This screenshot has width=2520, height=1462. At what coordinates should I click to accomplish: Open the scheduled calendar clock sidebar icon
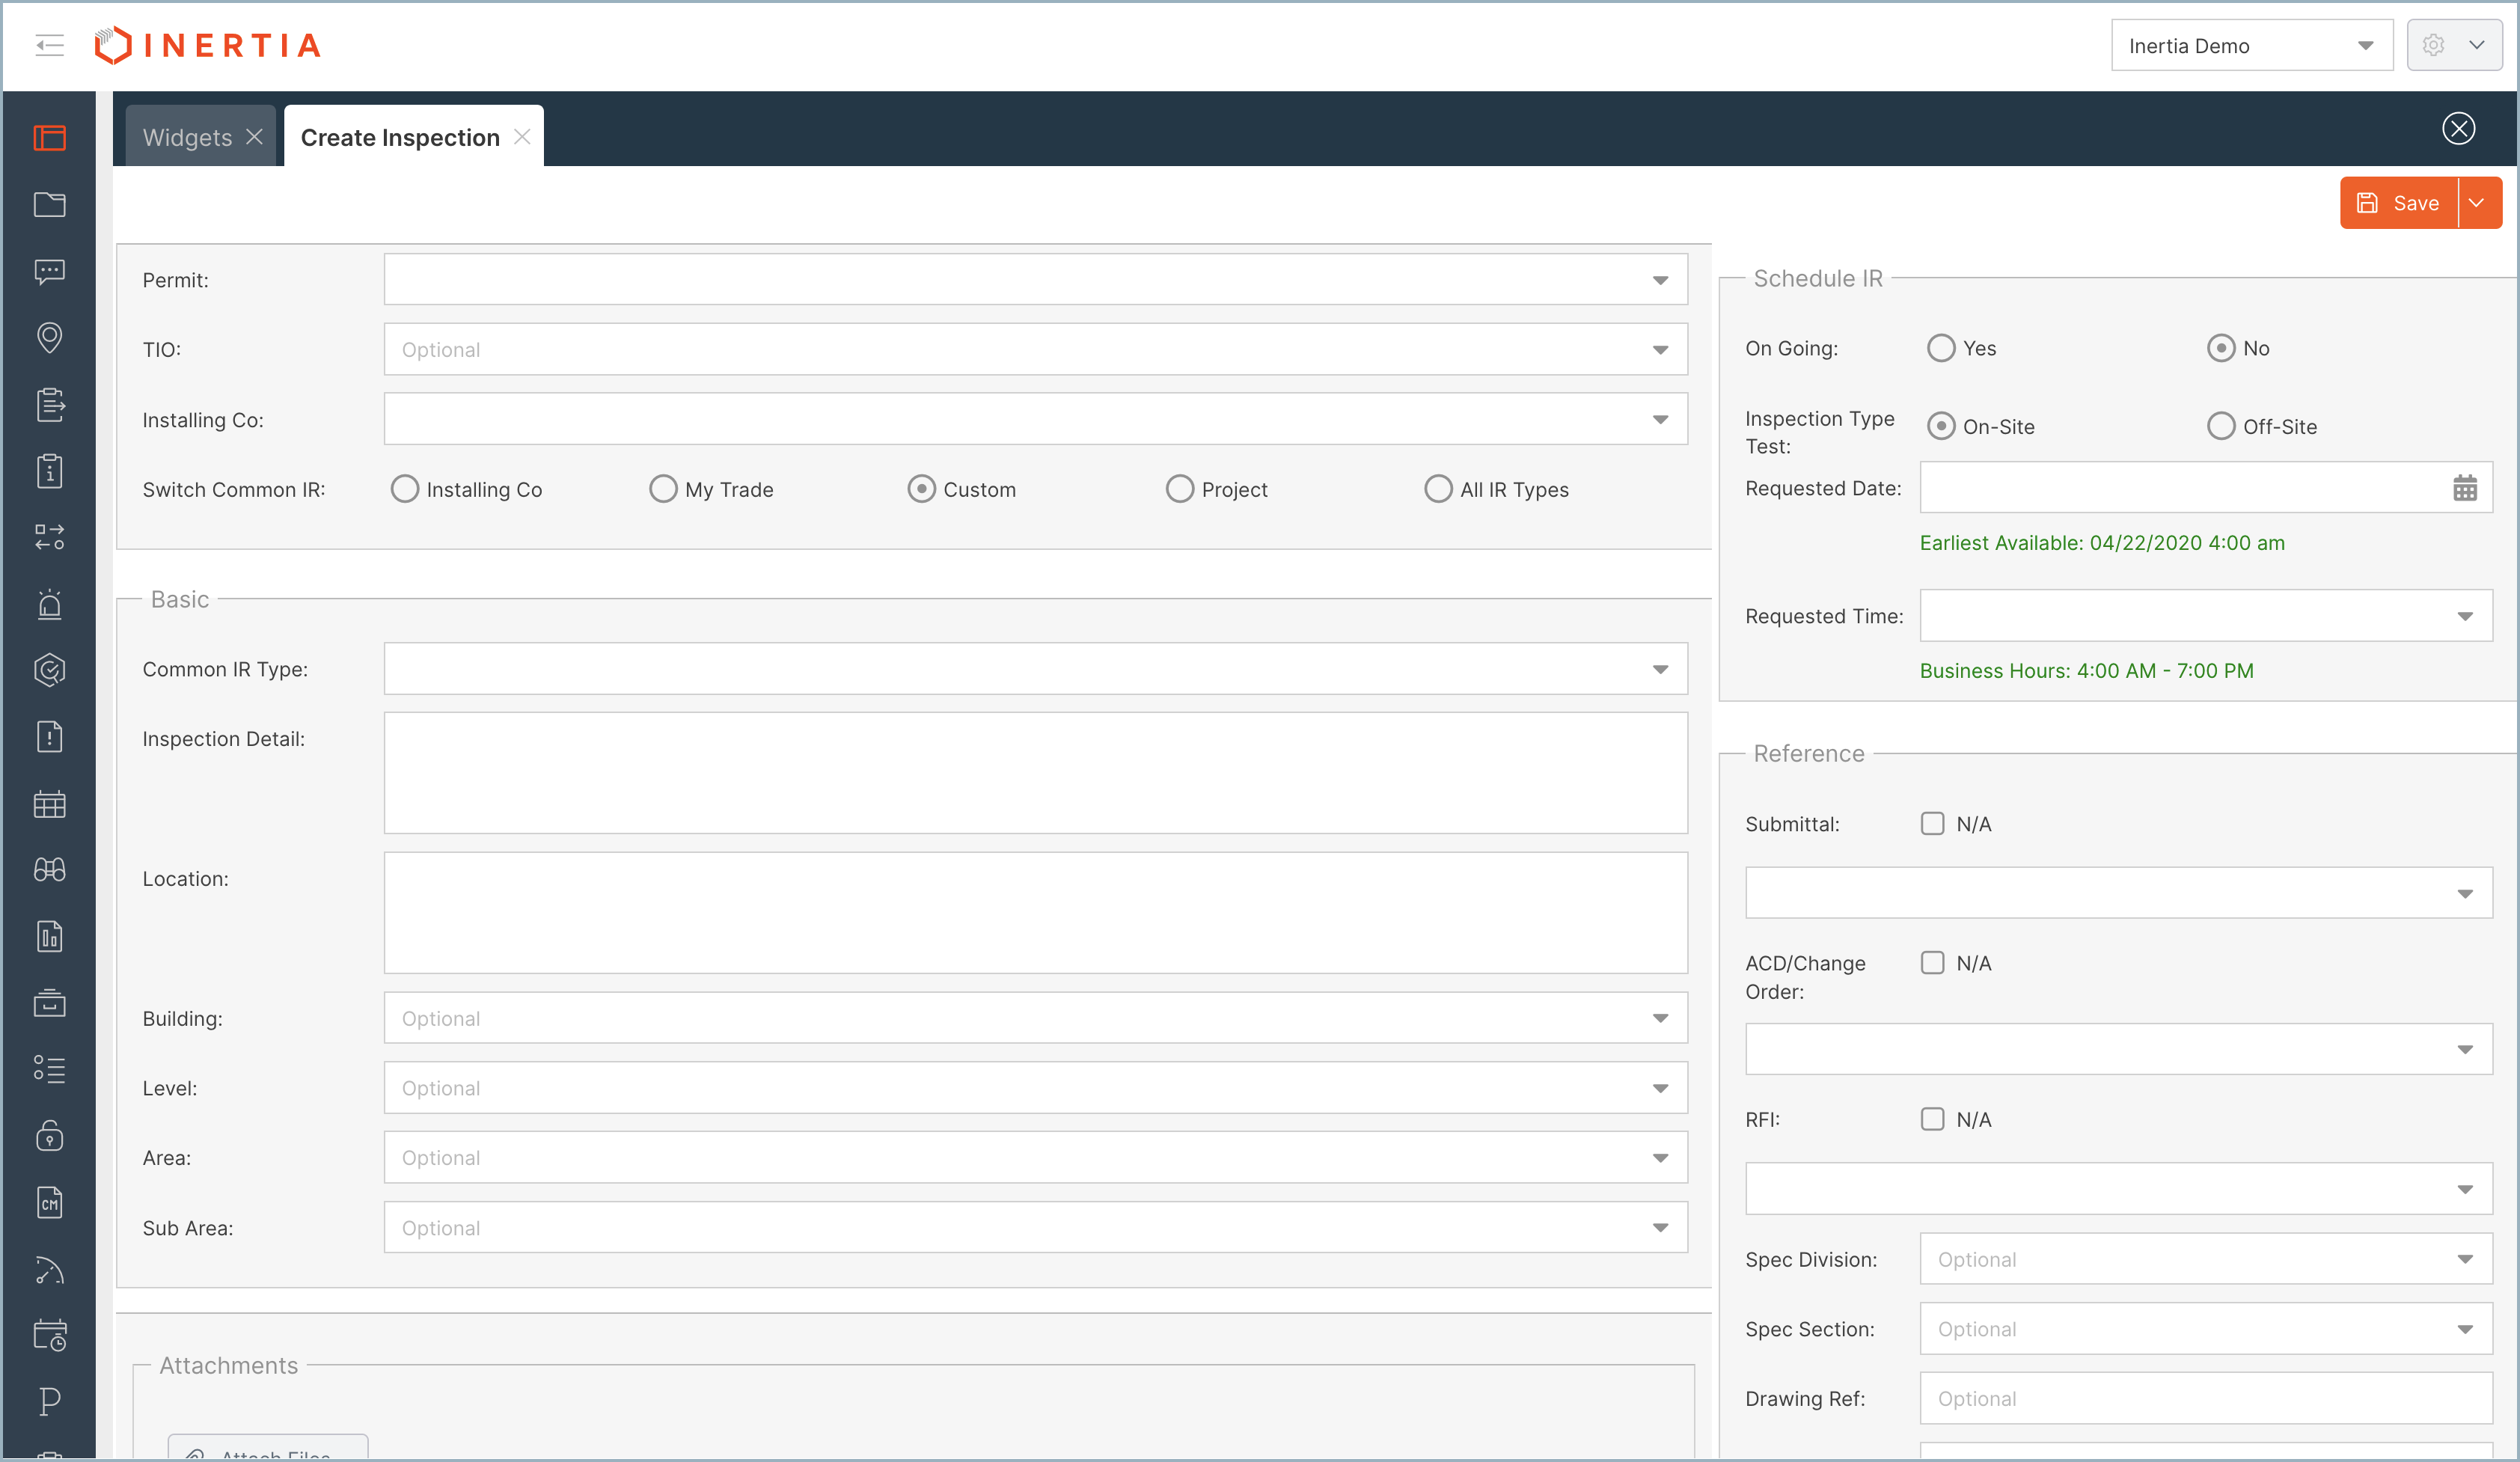(x=49, y=1335)
